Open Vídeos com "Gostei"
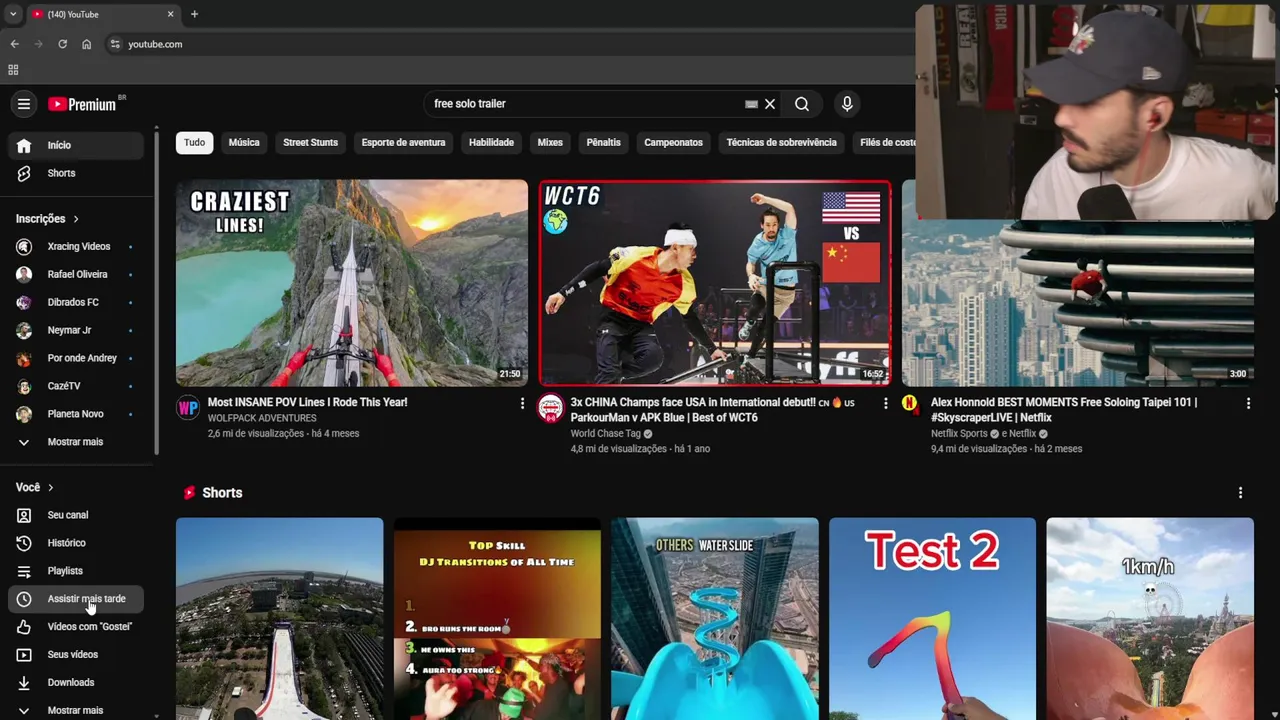The image size is (1280, 720). pyautogui.click(x=76, y=627)
